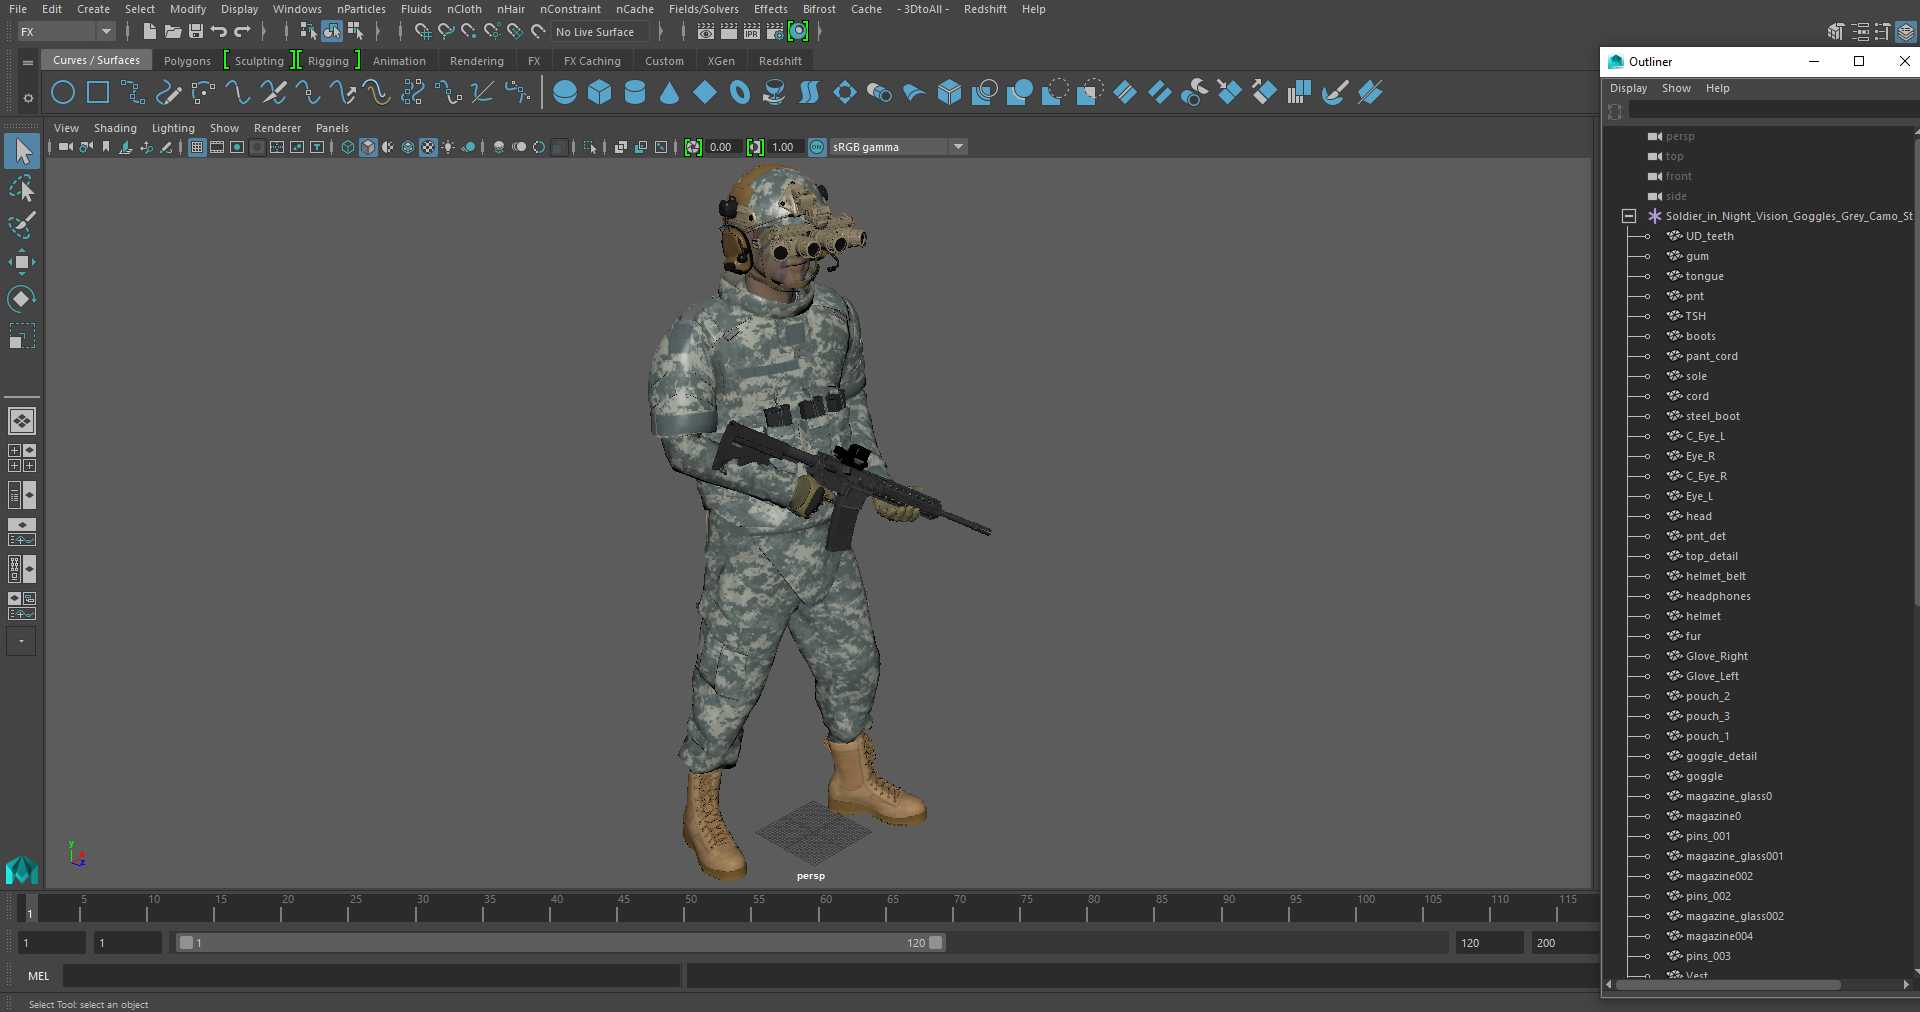Image resolution: width=1920 pixels, height=1012 pixels.
Task: Save the scene with floppy icon
Action: tap(196, 32)
